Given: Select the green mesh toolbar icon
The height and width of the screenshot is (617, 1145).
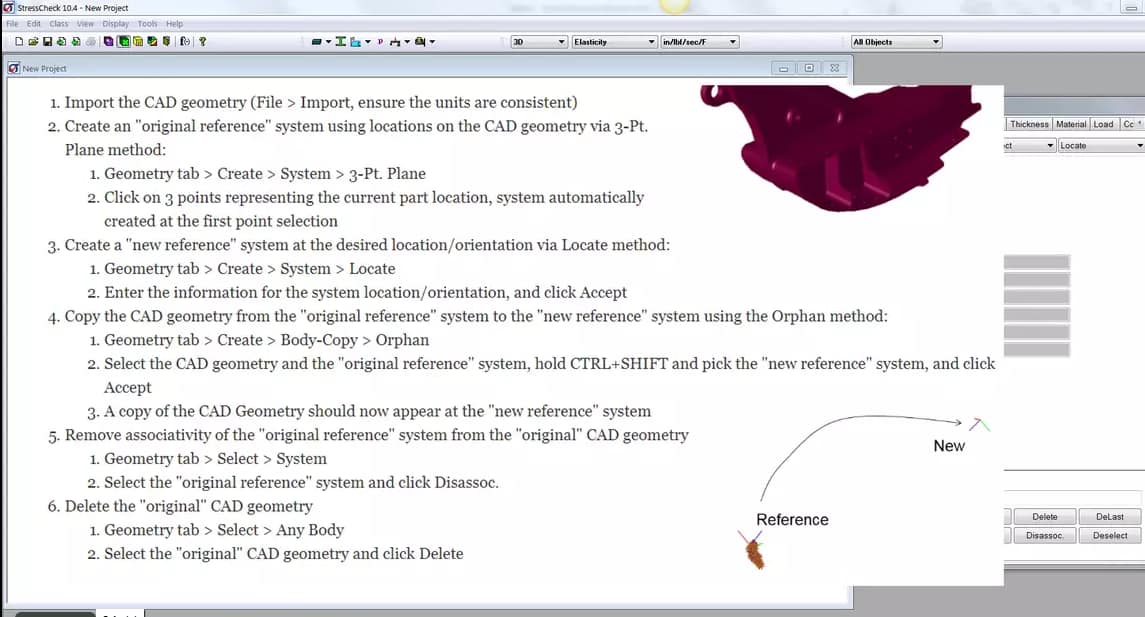Looking at the screenshot, I should (x=122, y=41).
